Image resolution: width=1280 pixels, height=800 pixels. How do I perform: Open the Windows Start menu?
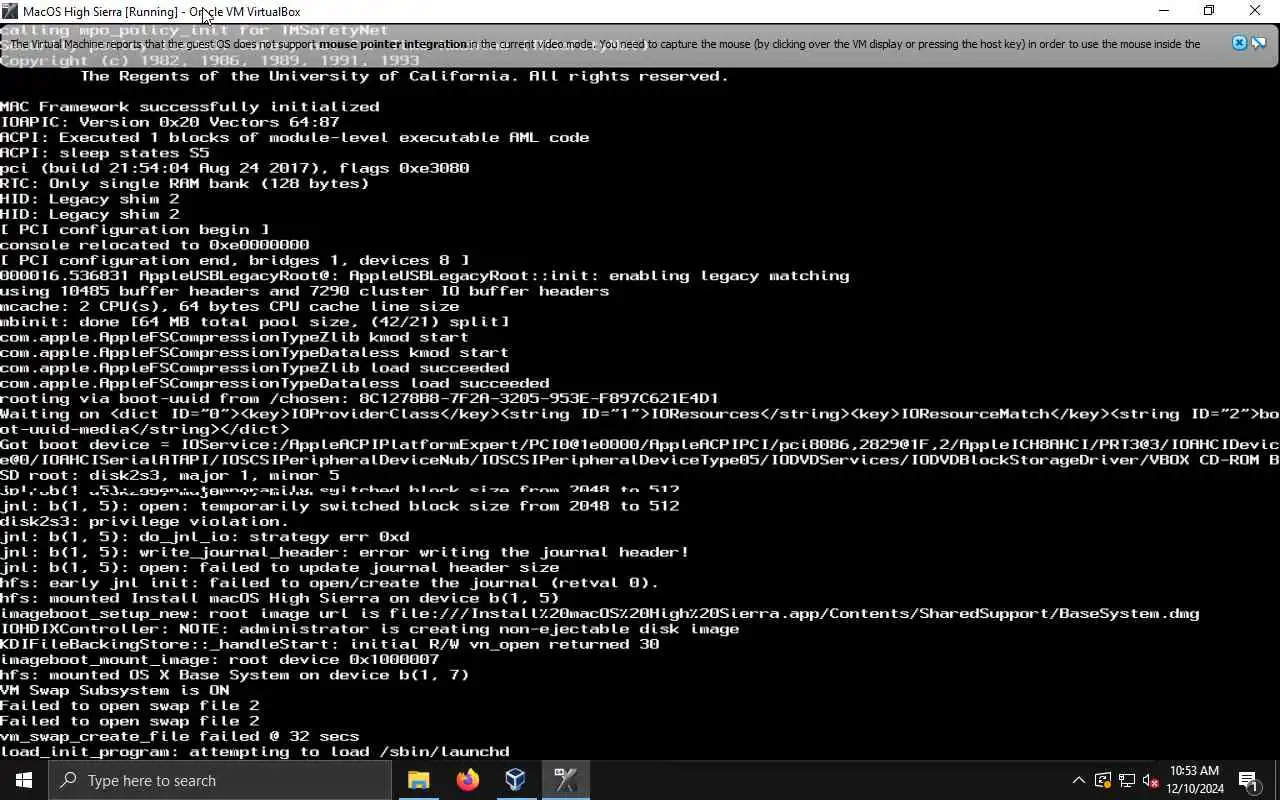(24, 780)
